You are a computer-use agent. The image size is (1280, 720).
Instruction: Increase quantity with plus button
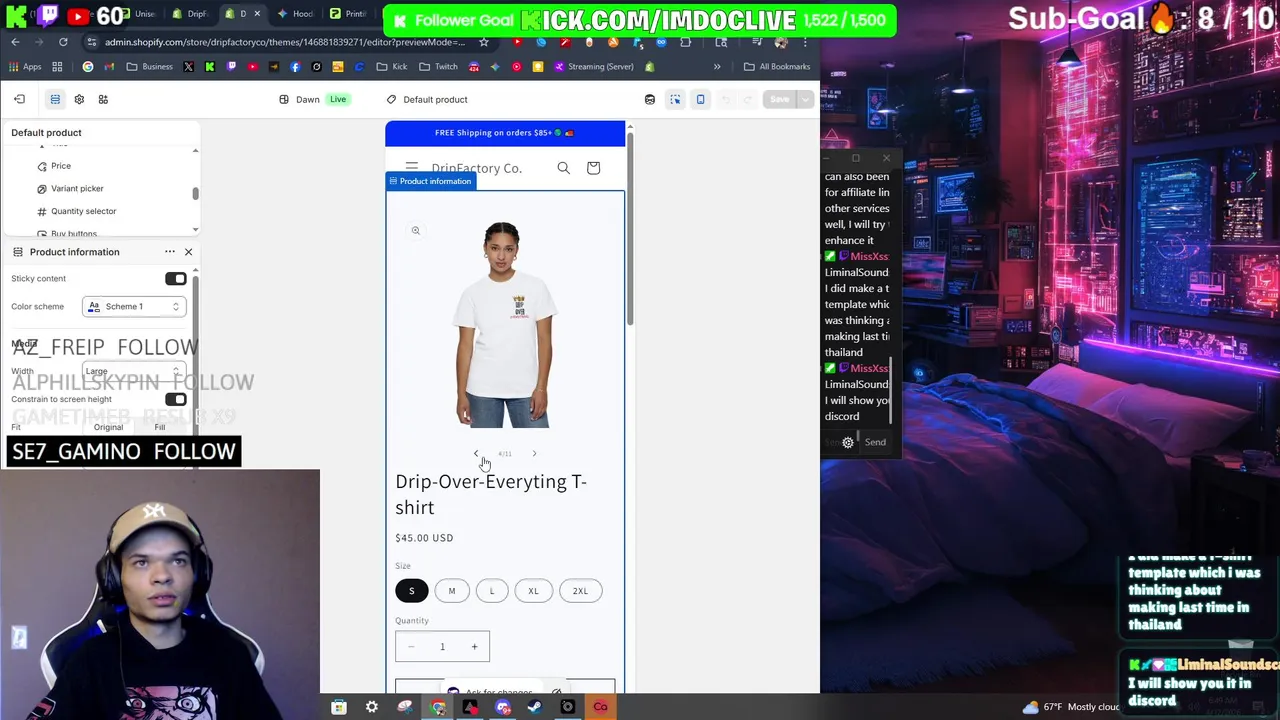474,647
